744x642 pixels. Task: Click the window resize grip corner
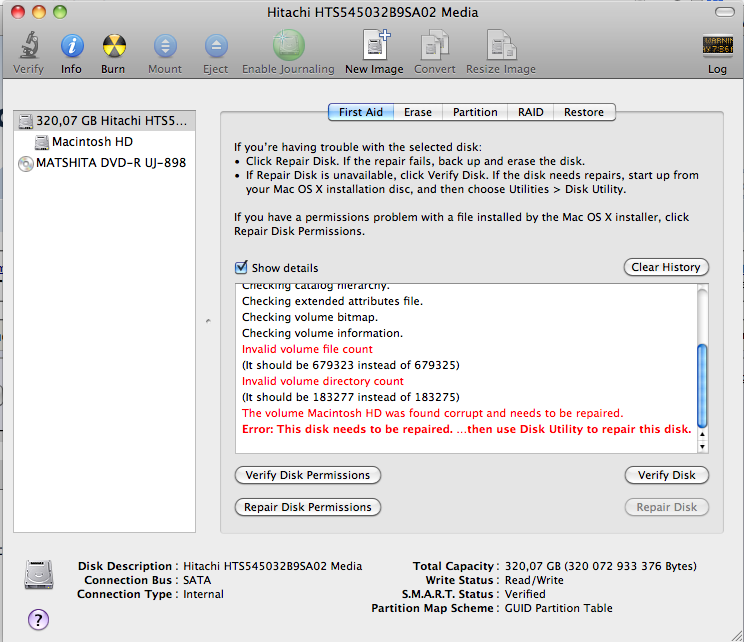click(736, 635)
